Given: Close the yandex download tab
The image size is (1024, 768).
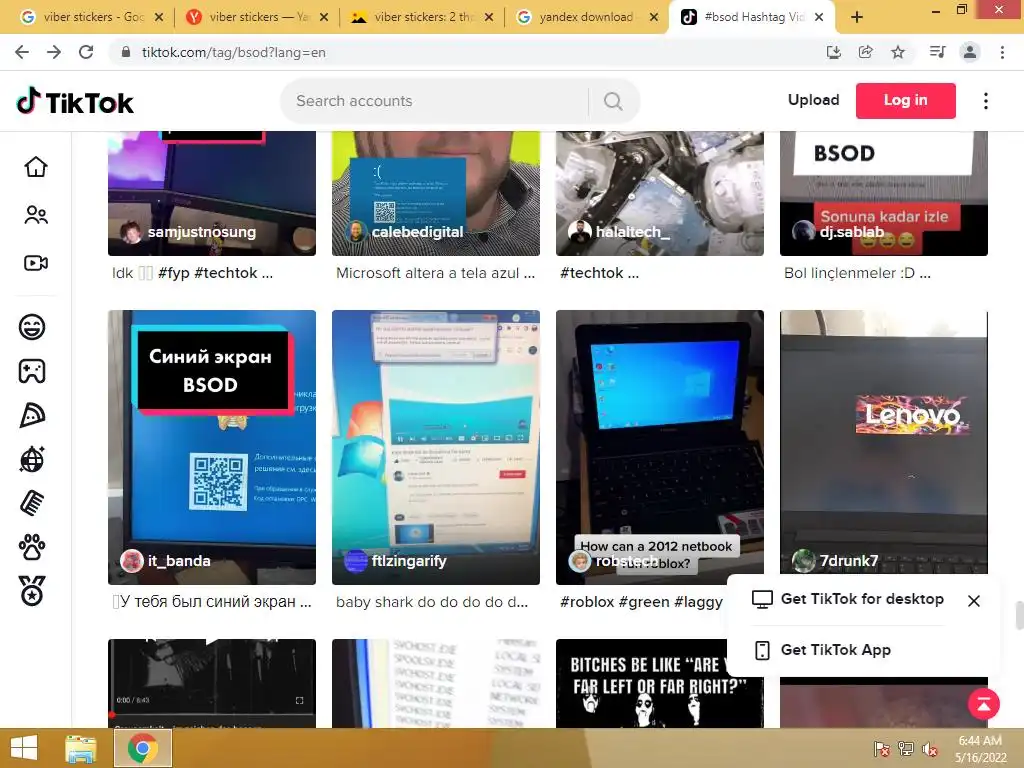Looking at the screenshot, I should pyautogui.click(x=654, y=18).
